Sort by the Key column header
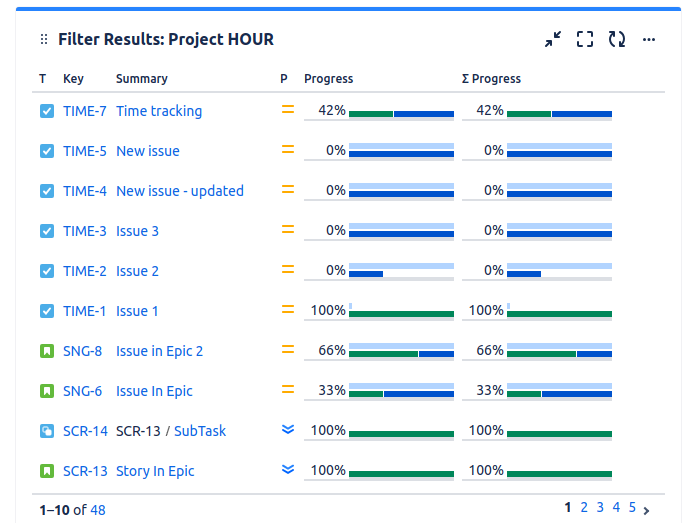This screenshot has width=684, height=523. (73, 79)
